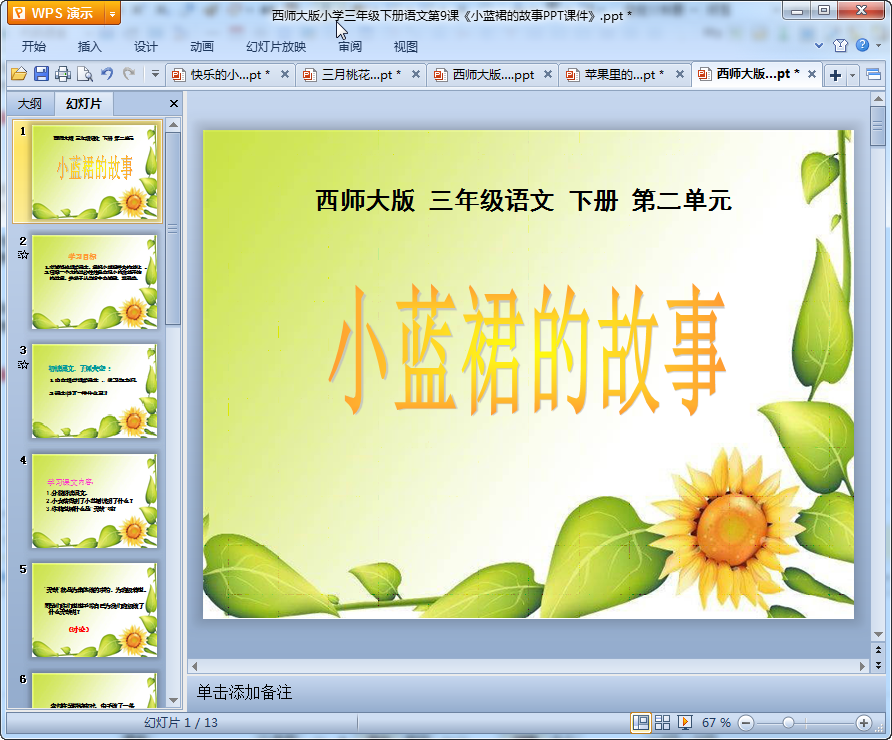Screen dimensions: 892x740
Task: Expand the WPS 演示 dropdown arrow
Action: pyautogui.click(x=113, y=14)
